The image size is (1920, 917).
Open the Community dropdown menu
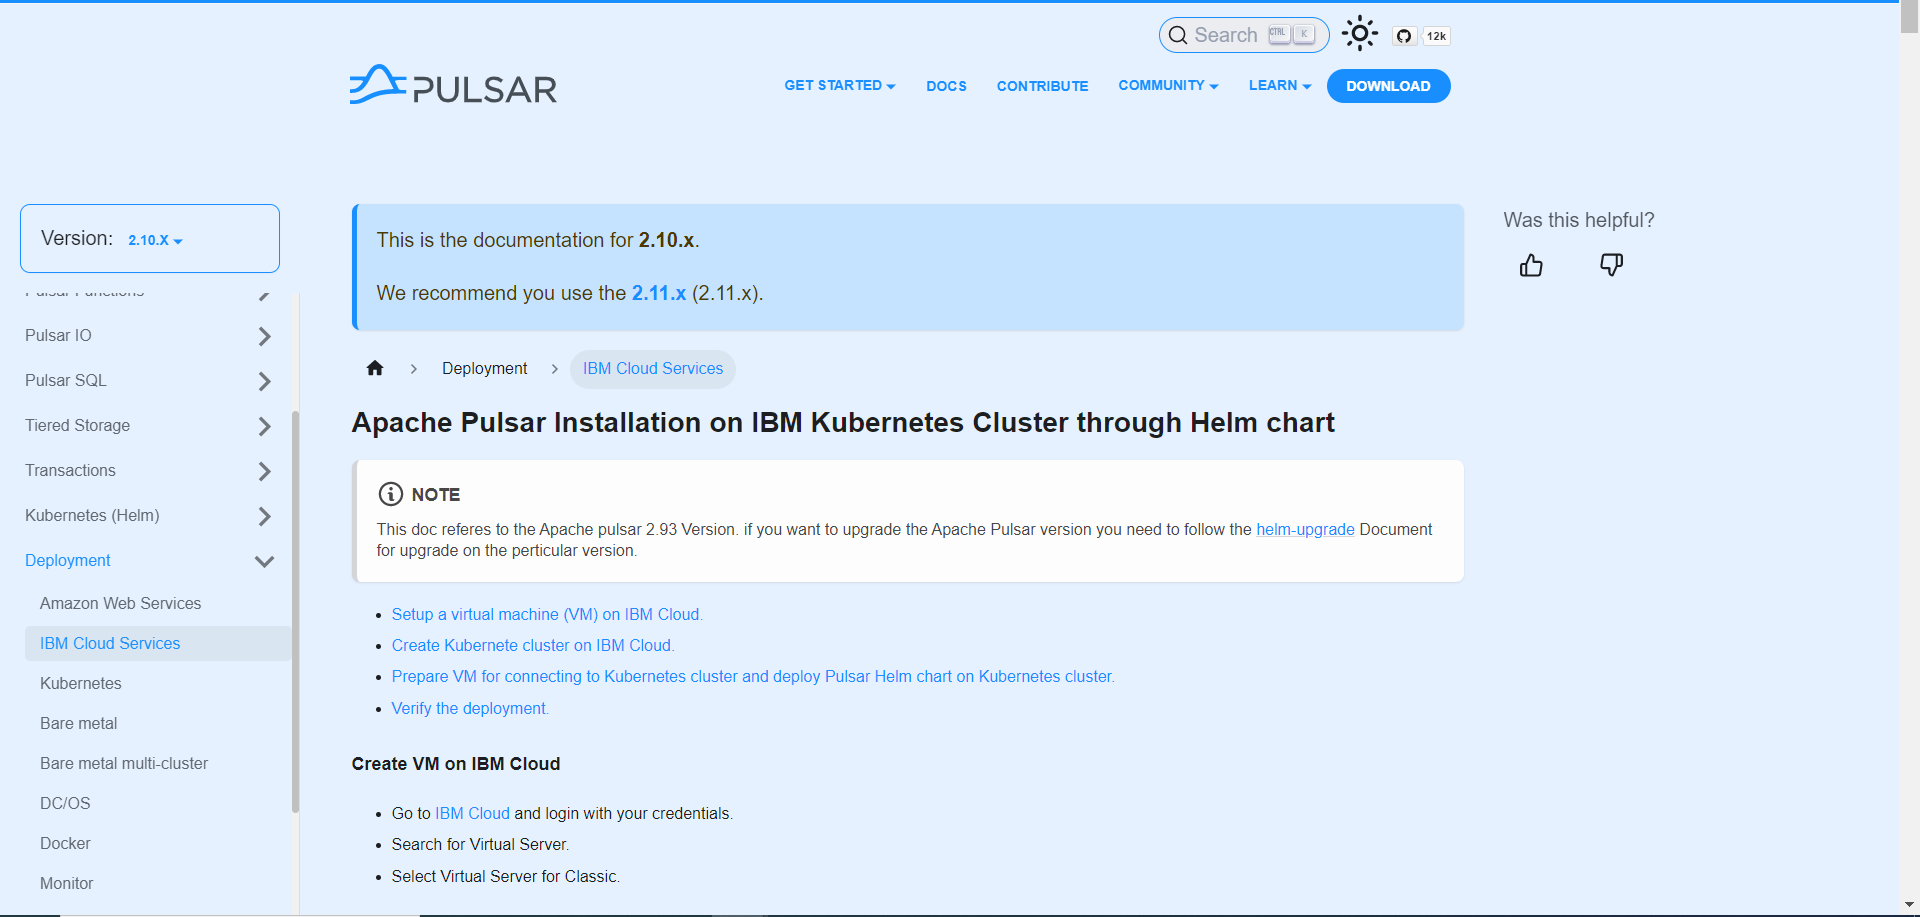tap(1168, 86)
